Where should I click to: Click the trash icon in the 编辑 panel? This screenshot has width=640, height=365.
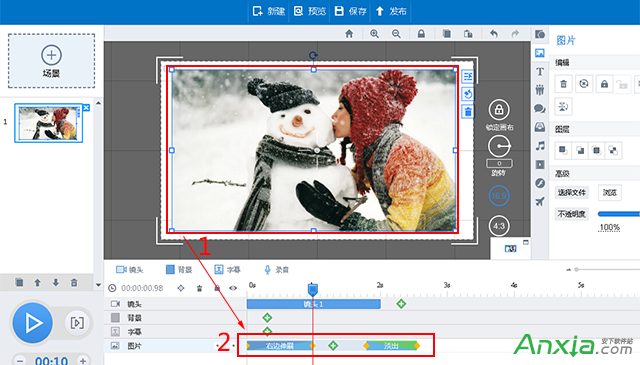tap(563, 84)
